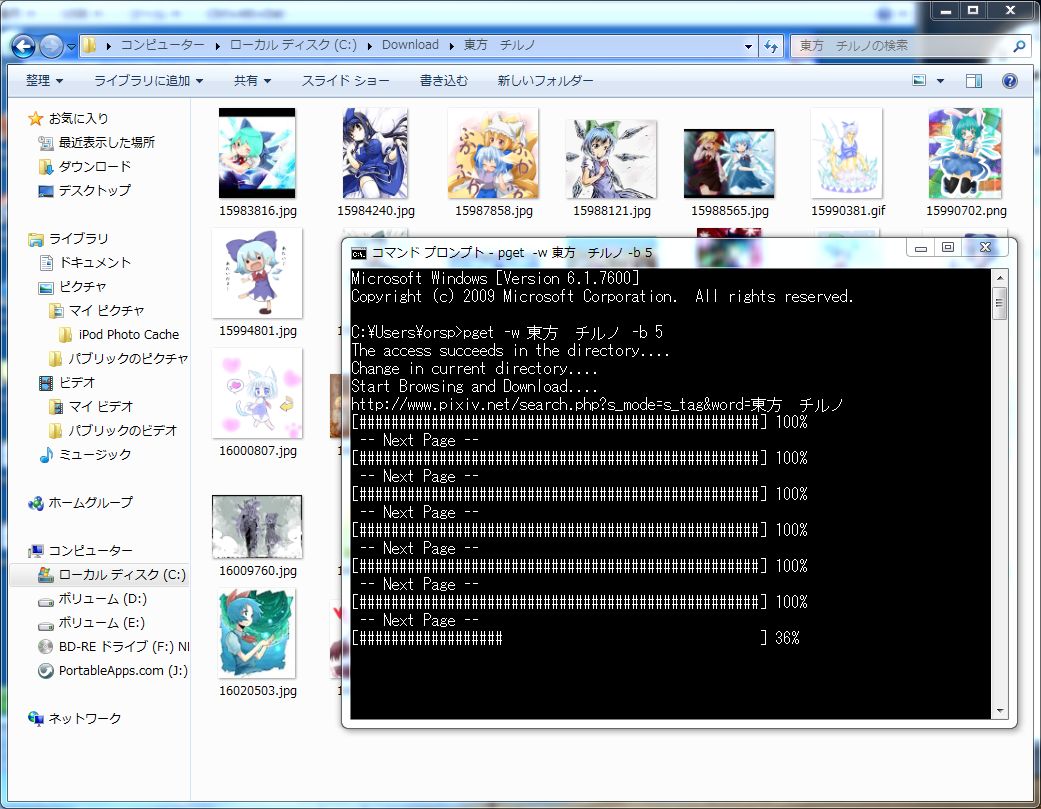Open the address bar history dropdown arrow

pyautogui.click(x=748, y=46)
